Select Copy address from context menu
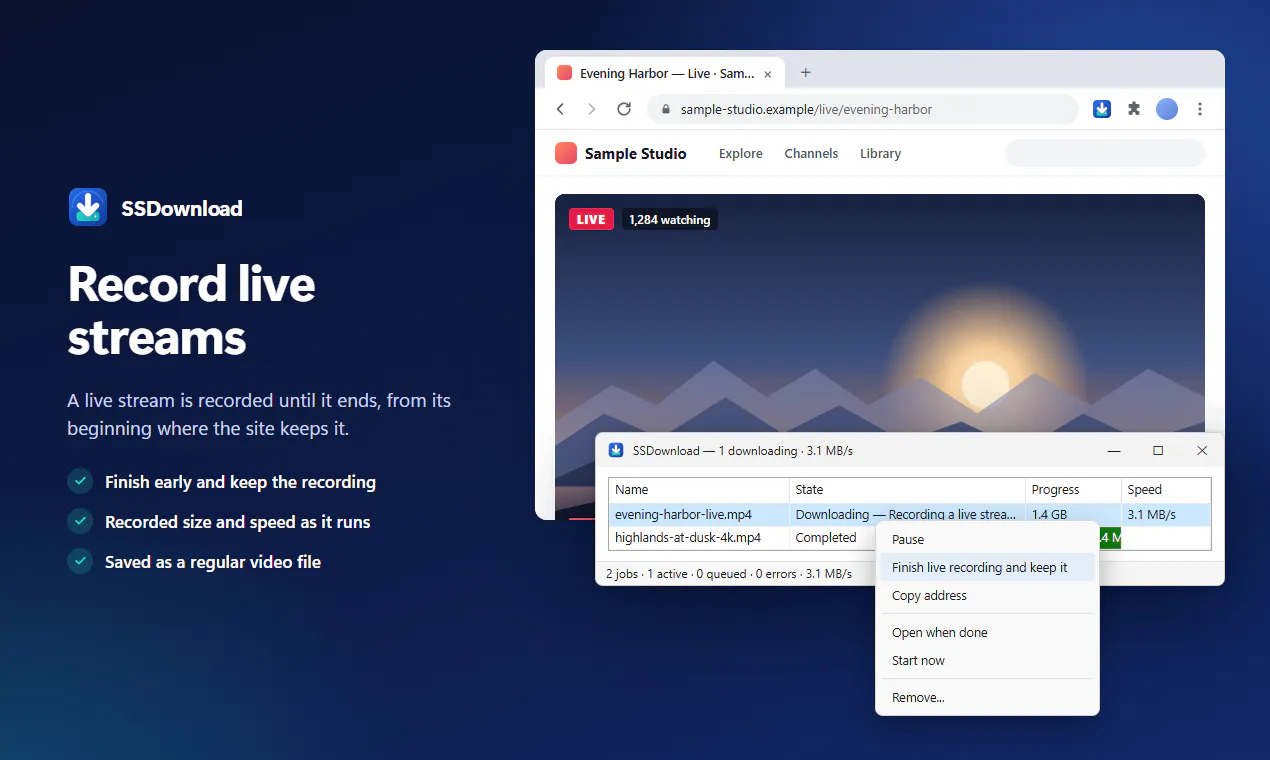The image size is (1270, 760). click(987, 595)
